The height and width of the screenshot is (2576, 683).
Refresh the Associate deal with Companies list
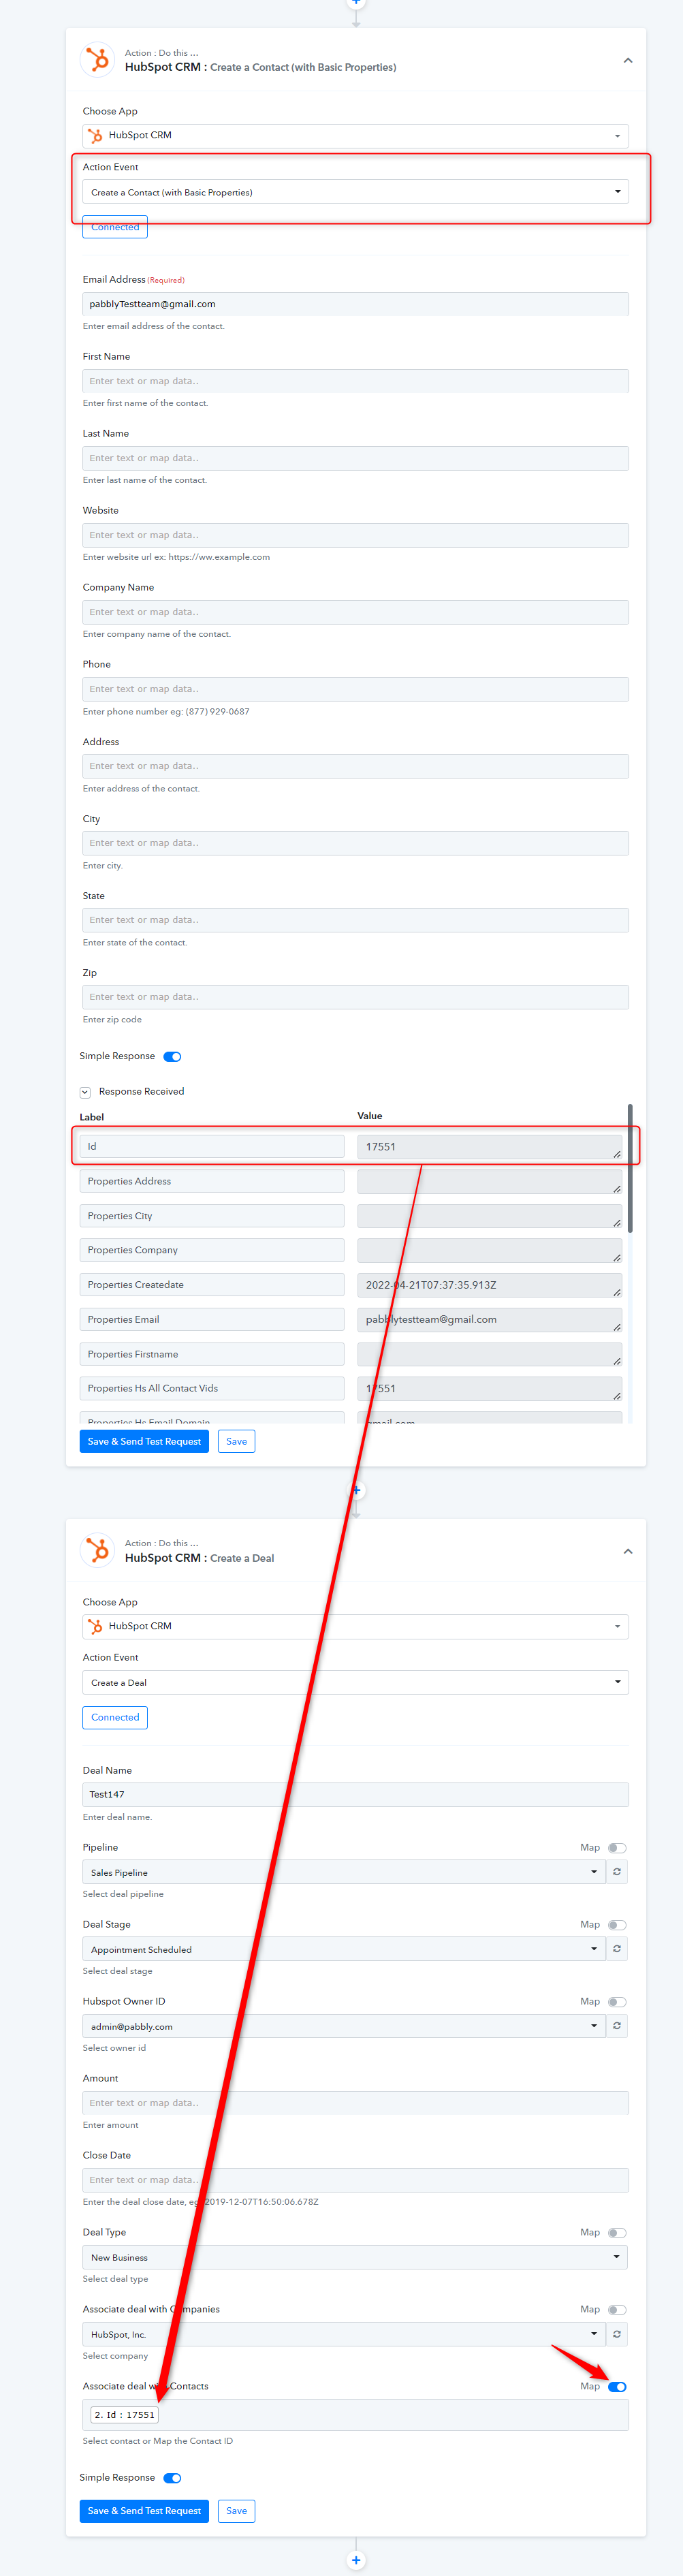(x=617, y=2333)
